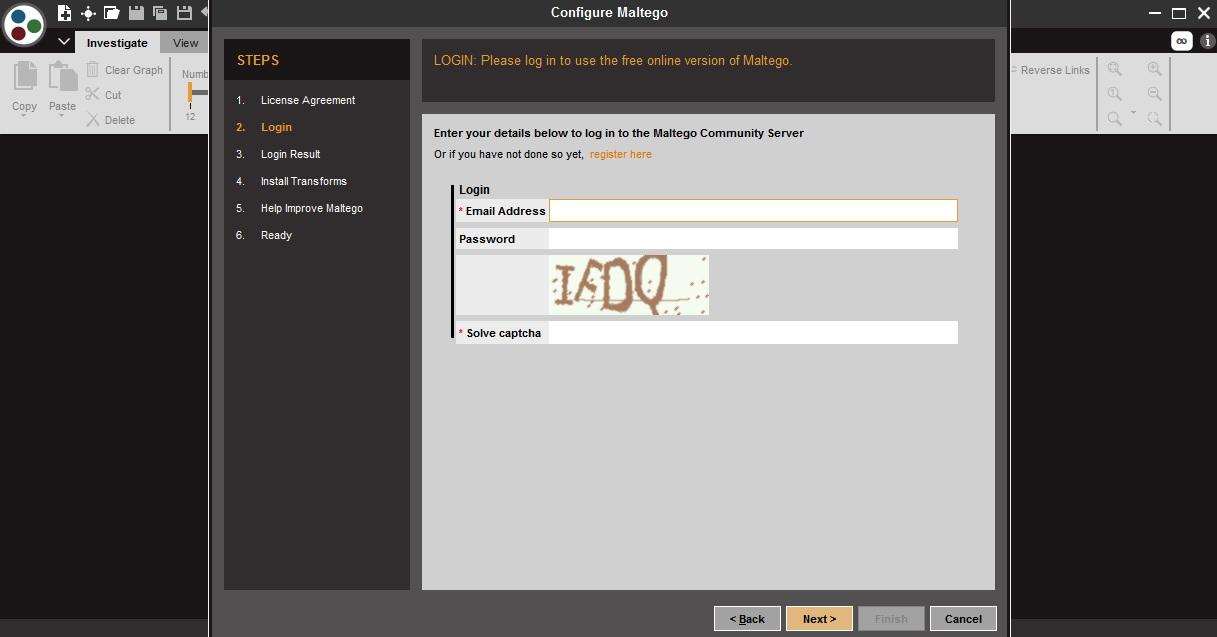Click the Next button

tap(819, 619)
